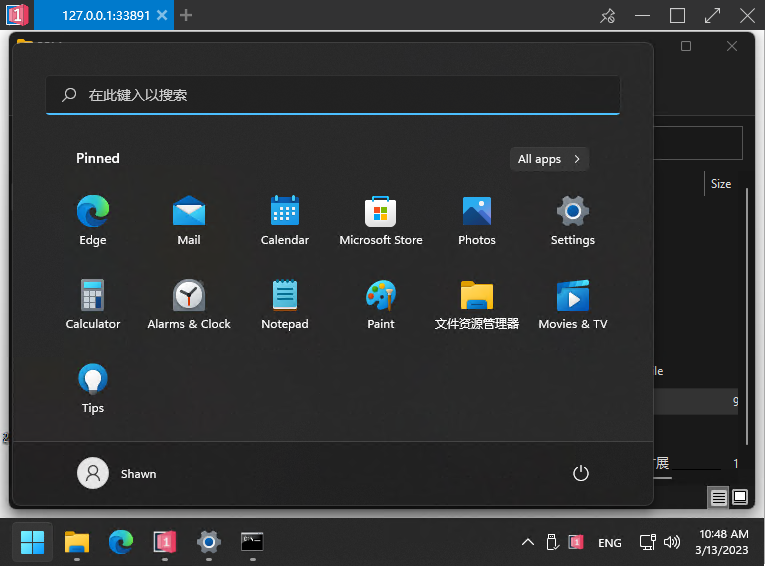Click the Explorer window vertical scrollbar
The image size is (765, 566).
point(747,316)
